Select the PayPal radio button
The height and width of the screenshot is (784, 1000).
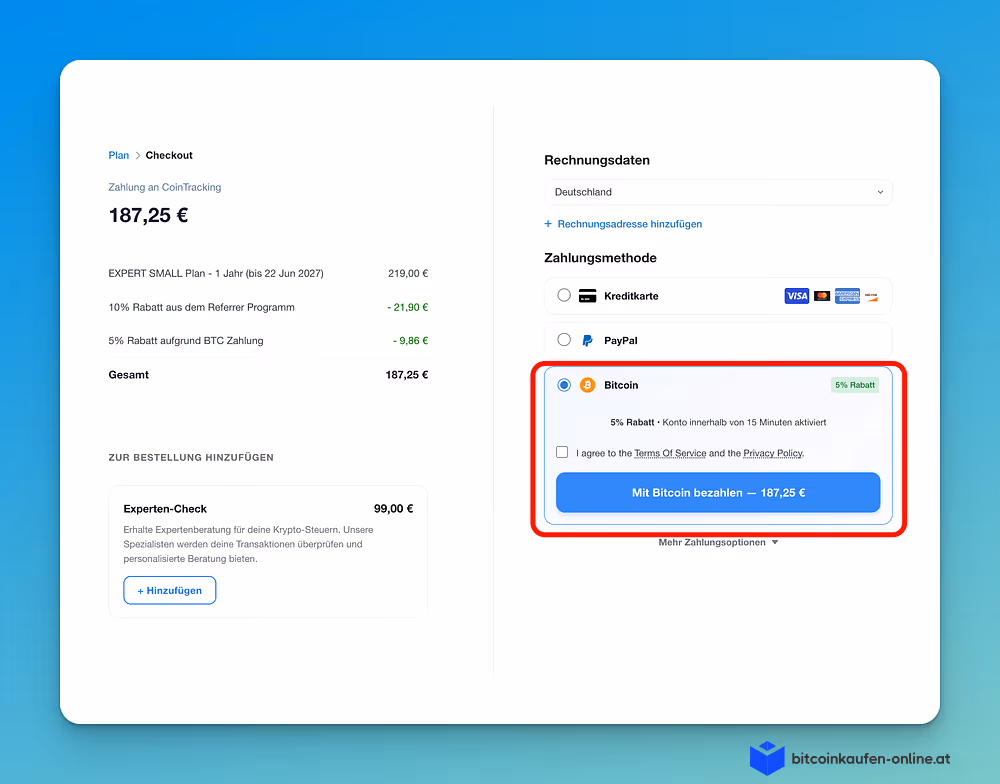[x=564, y=339]
